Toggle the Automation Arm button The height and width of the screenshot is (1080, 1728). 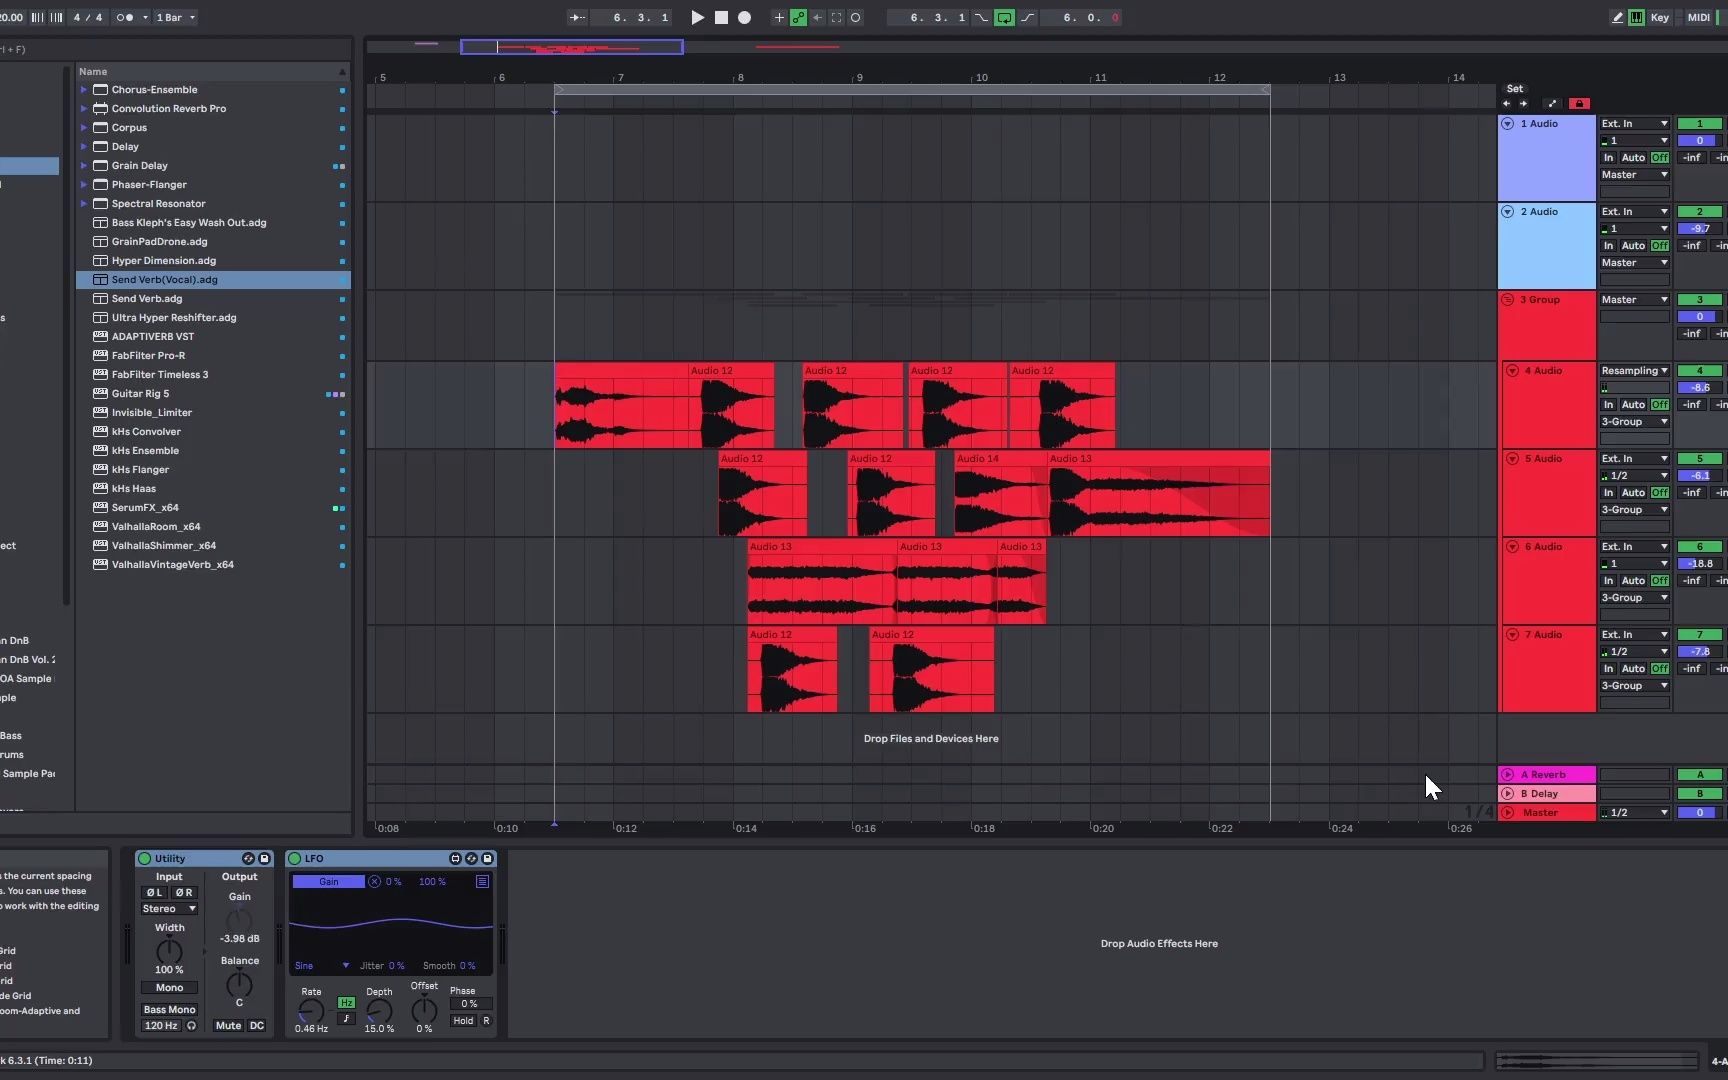point(798,17)
